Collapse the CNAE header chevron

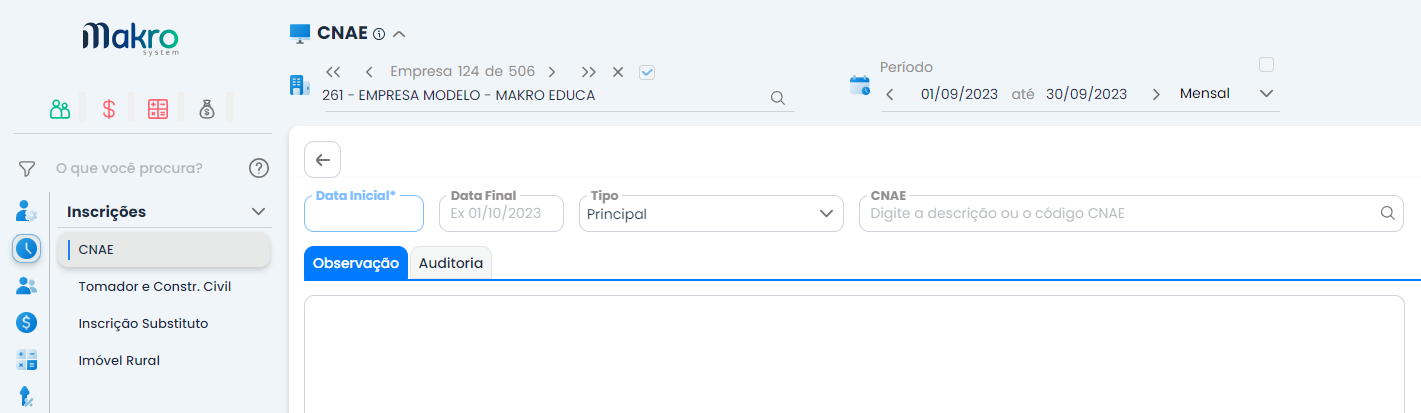pos(399,34)
